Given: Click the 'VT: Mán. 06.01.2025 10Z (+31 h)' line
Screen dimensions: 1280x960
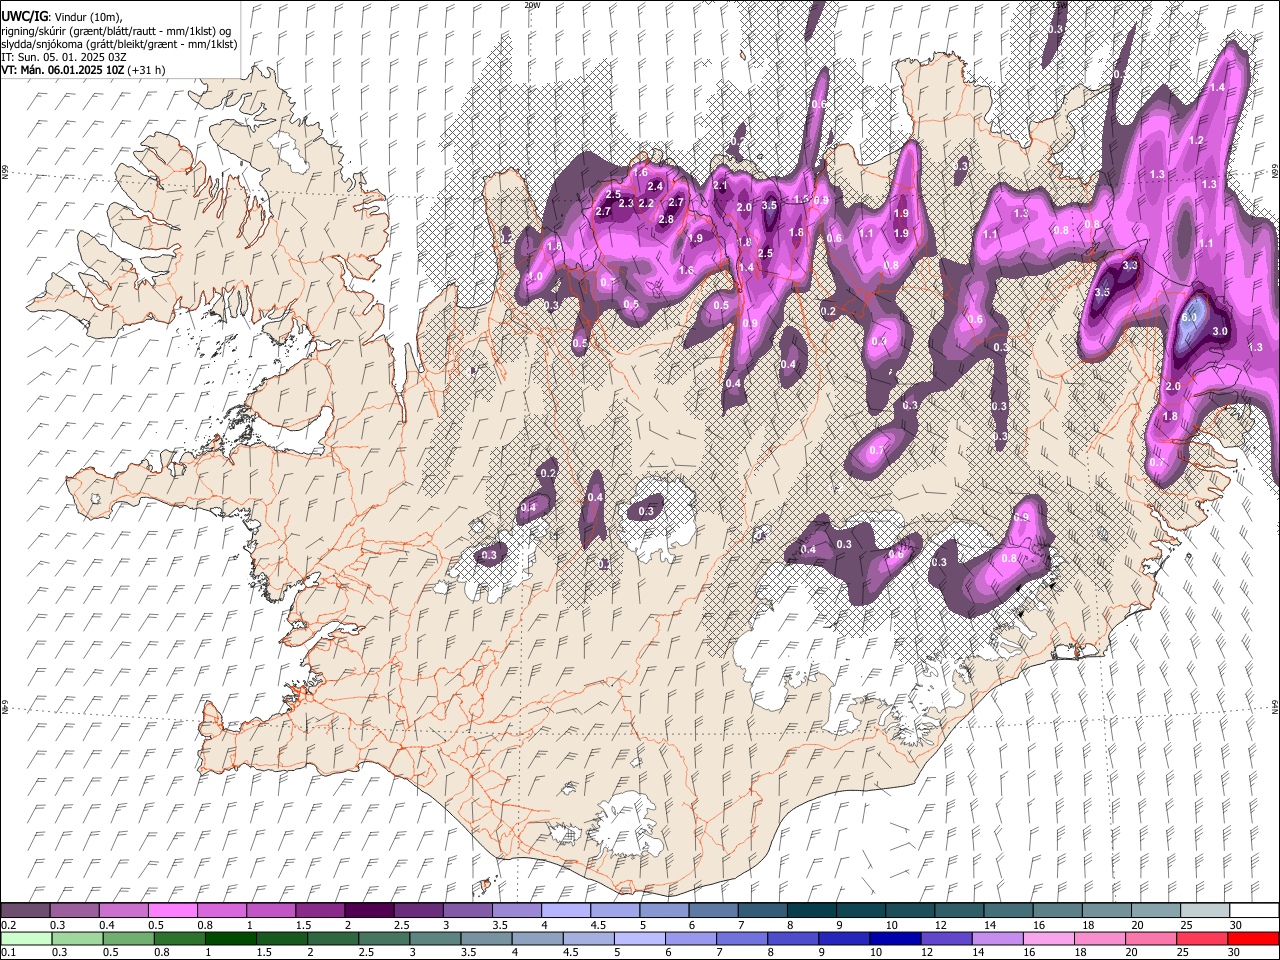Looking at the screenshot, I should (x=83, y=70).
